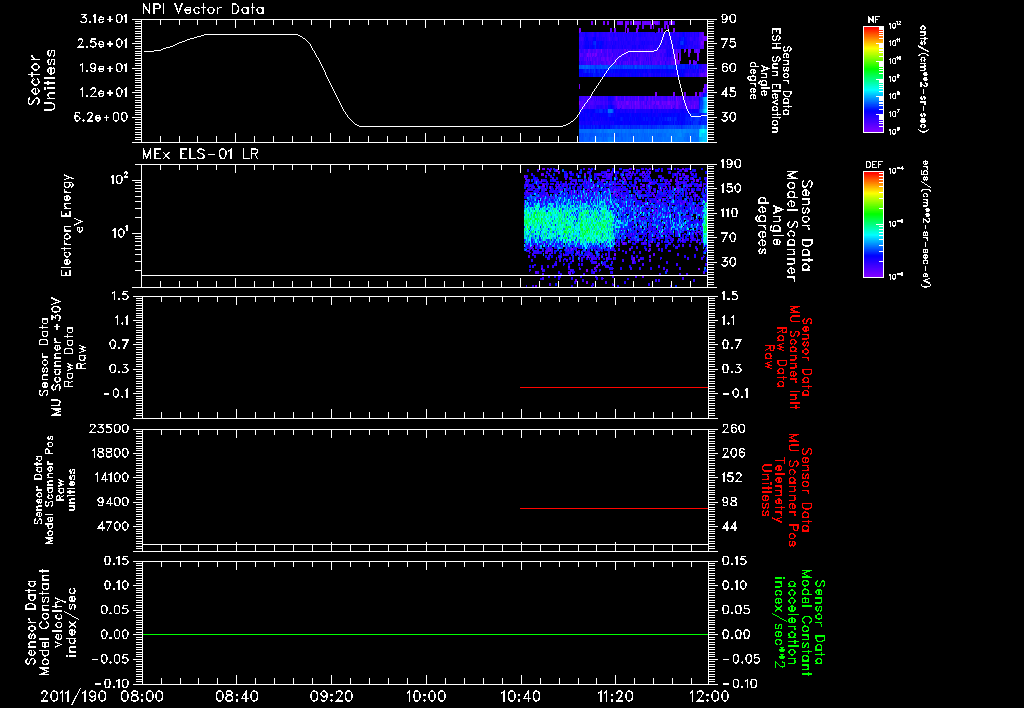Click the '1.2e+01' sector tick label
This screenshot has width=1024, height=708.
[x=103, y=93]
